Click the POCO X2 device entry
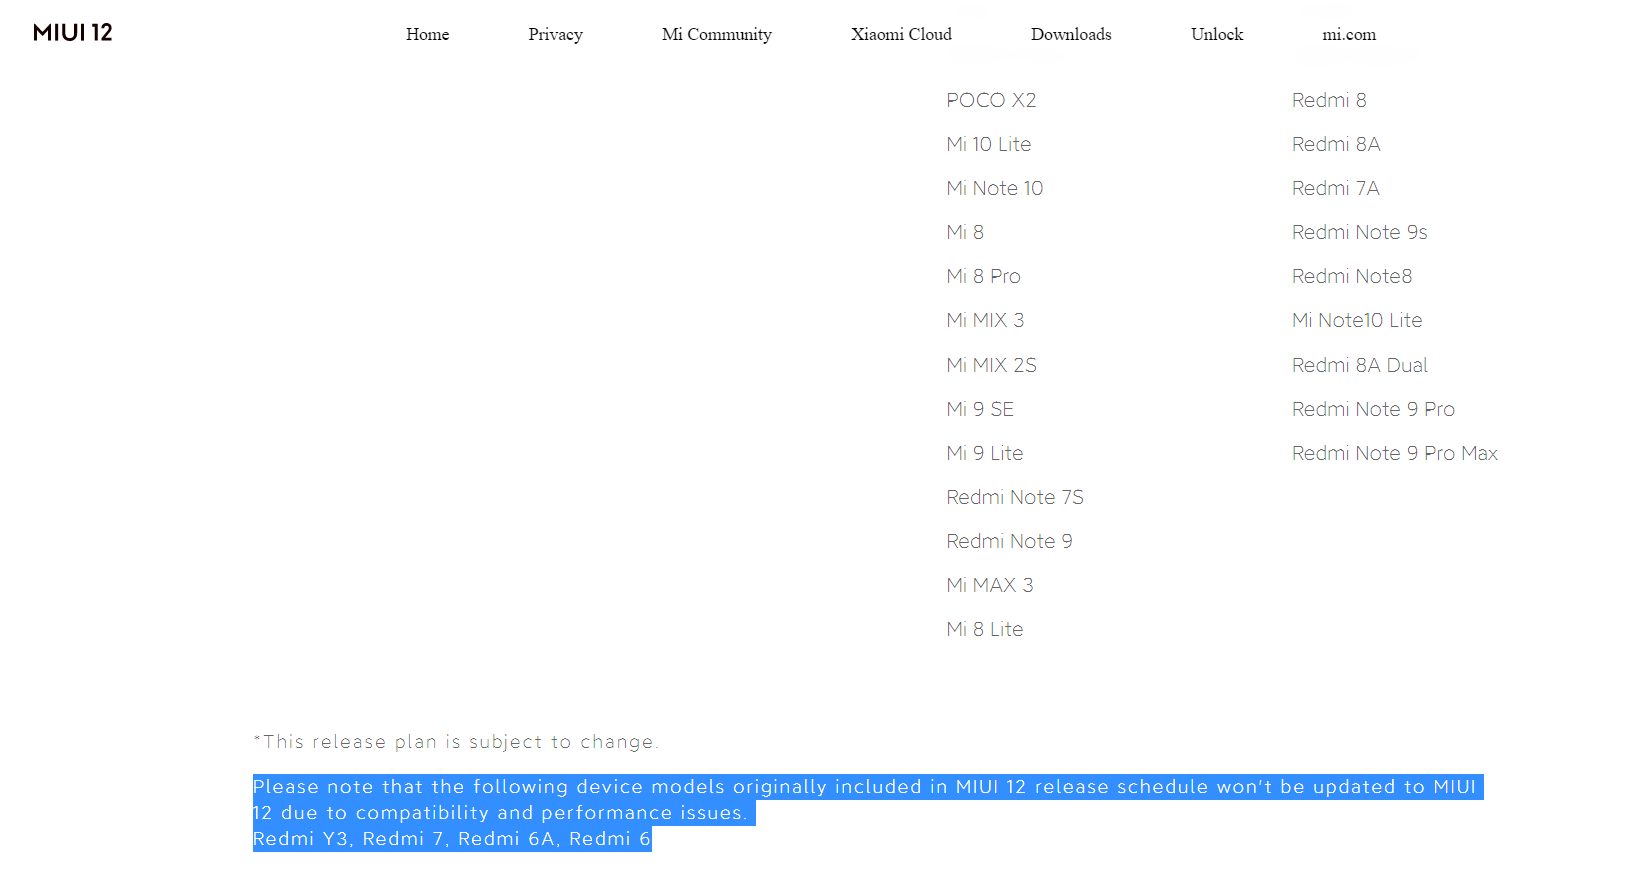This screenshot has width=1633, height=884. [x=991, y=100]
